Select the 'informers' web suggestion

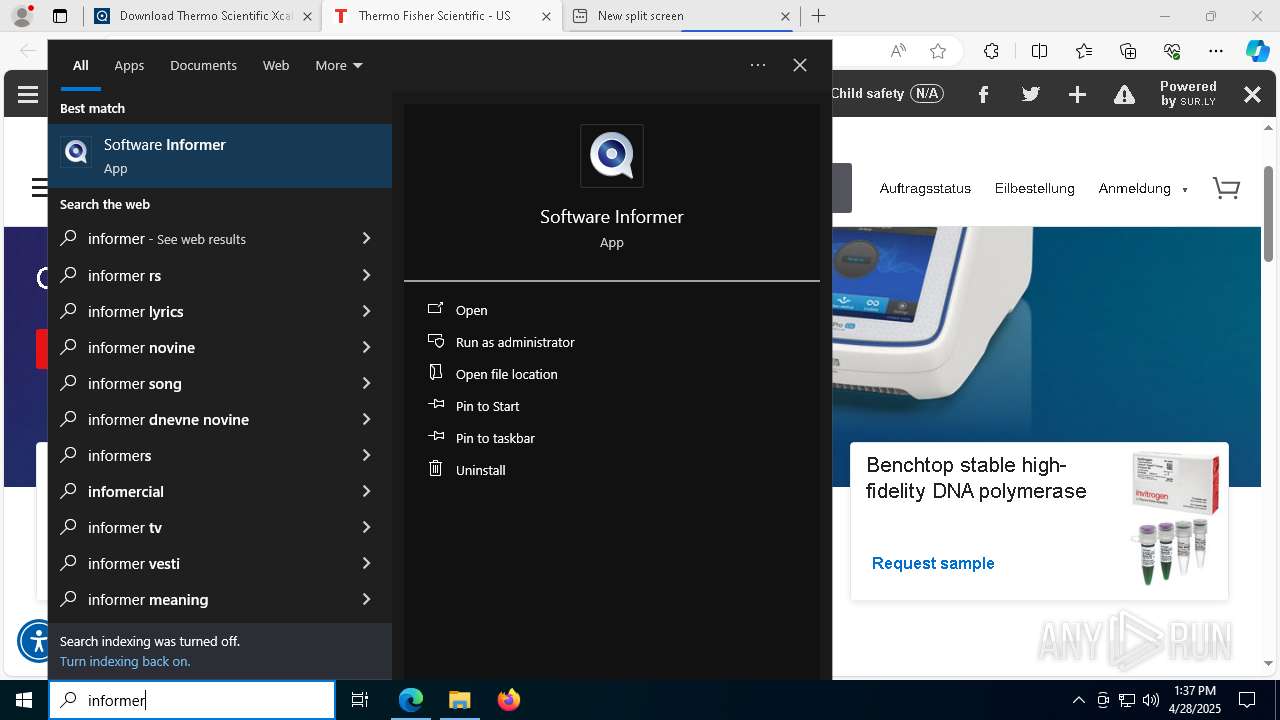coord(220,455)
